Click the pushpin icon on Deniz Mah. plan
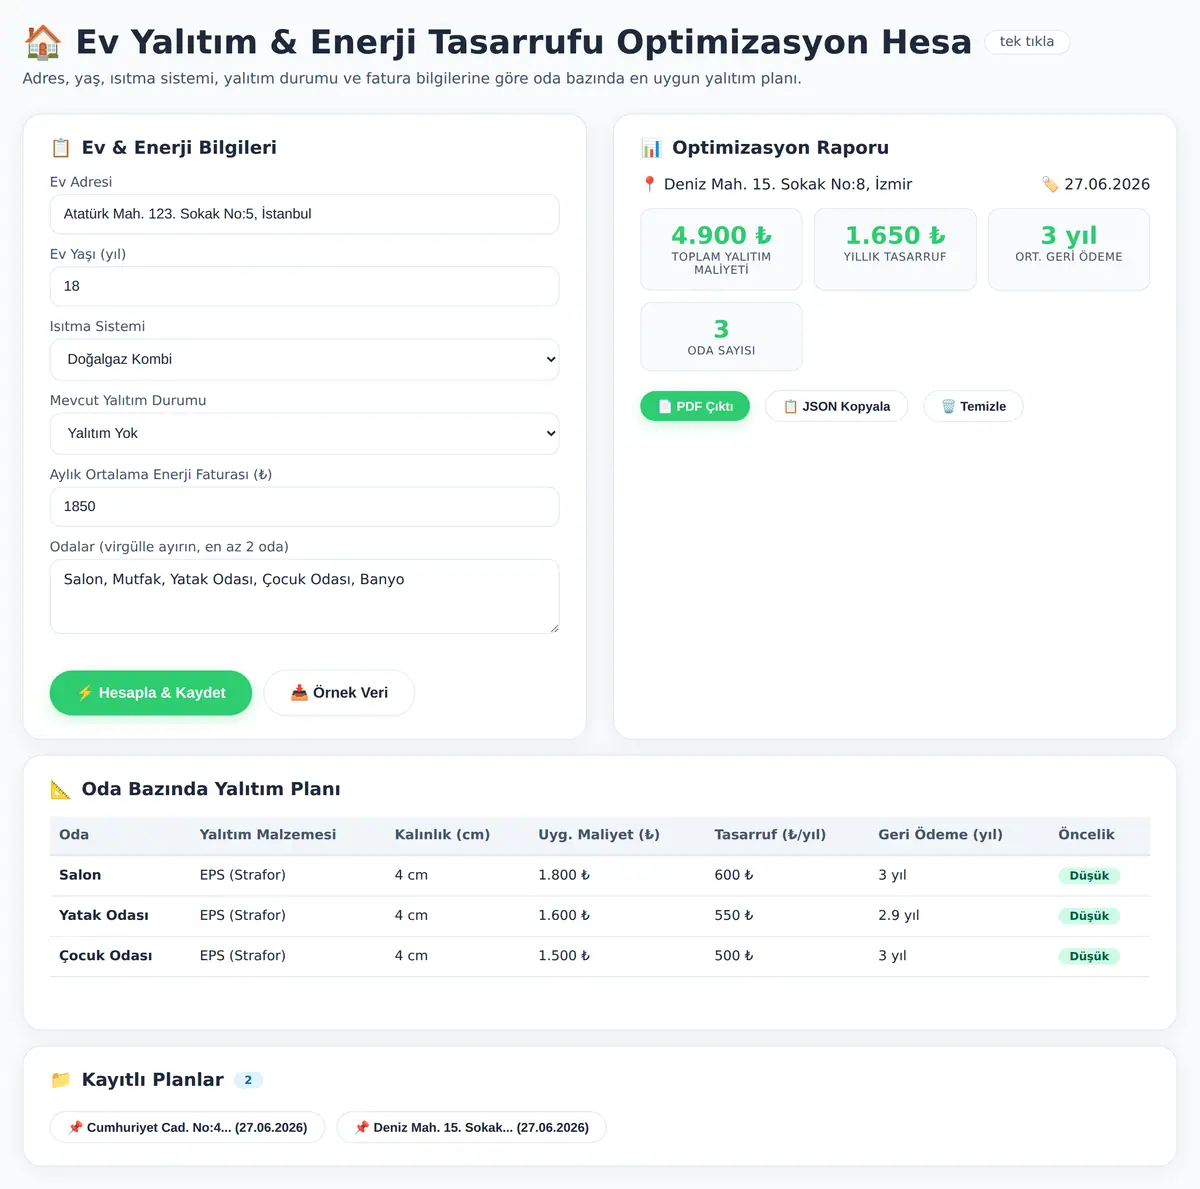The height and width of the screenshot is (1189, 1200). click(362, 1127)
